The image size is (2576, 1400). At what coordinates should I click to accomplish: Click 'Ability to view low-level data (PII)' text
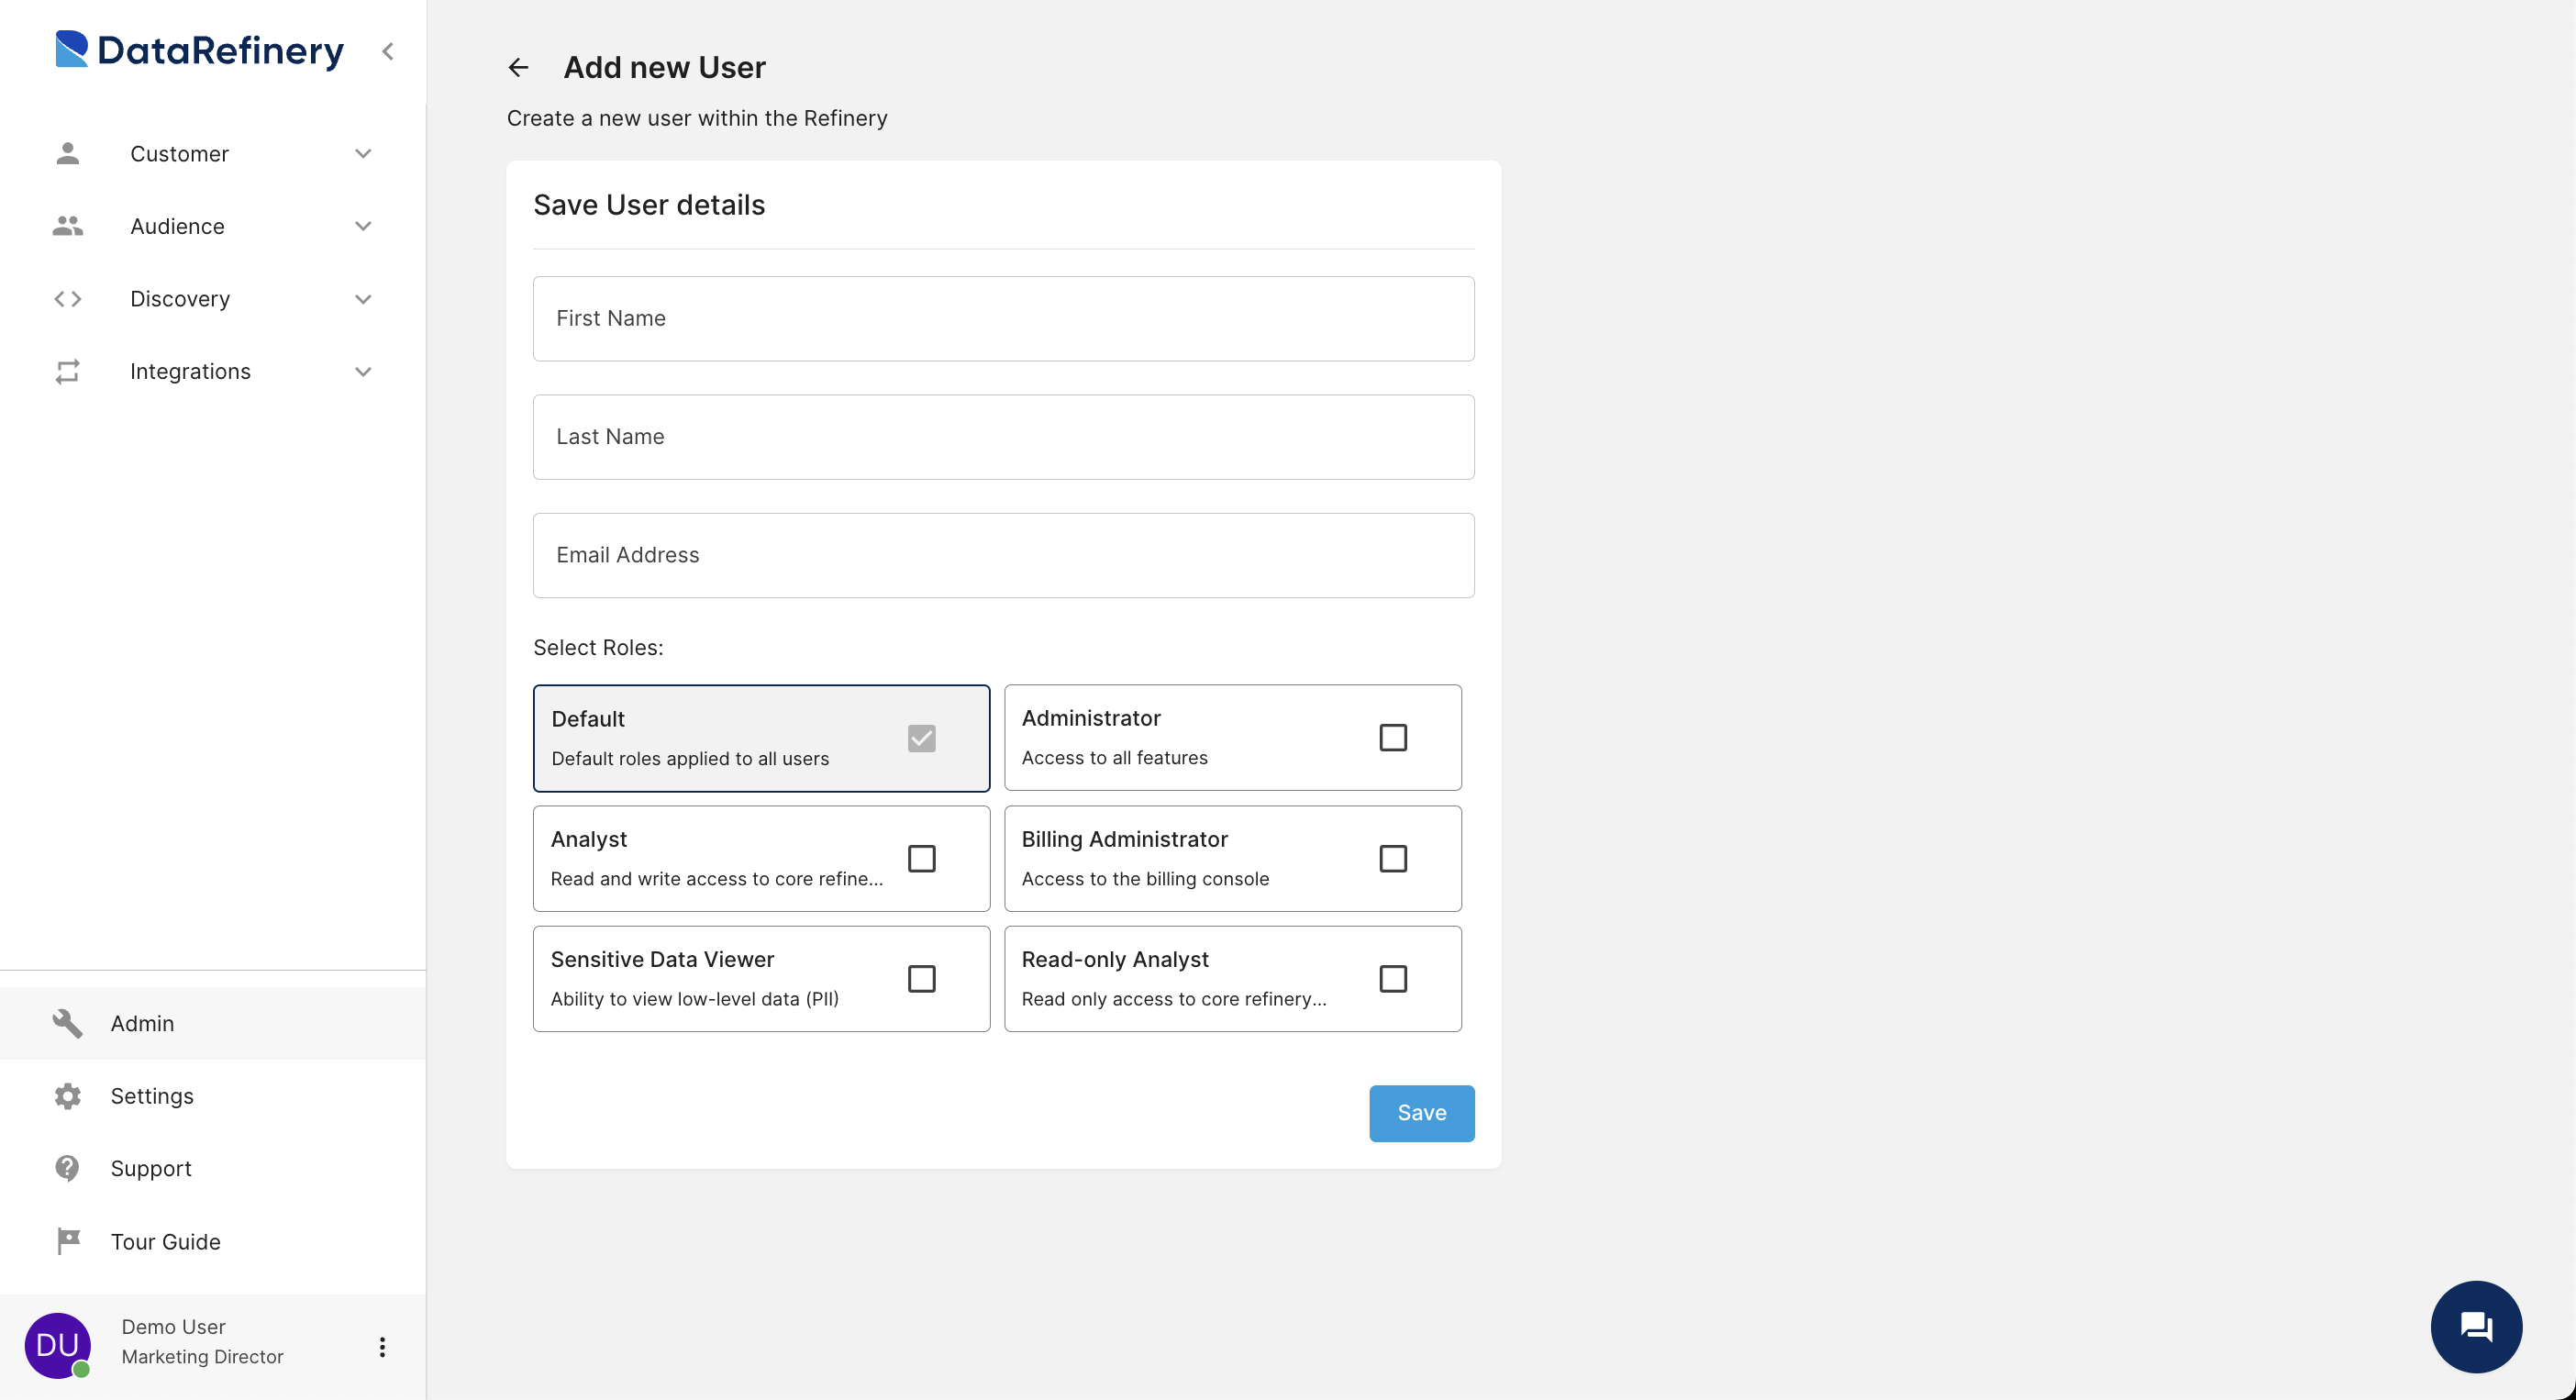point(694,998)
